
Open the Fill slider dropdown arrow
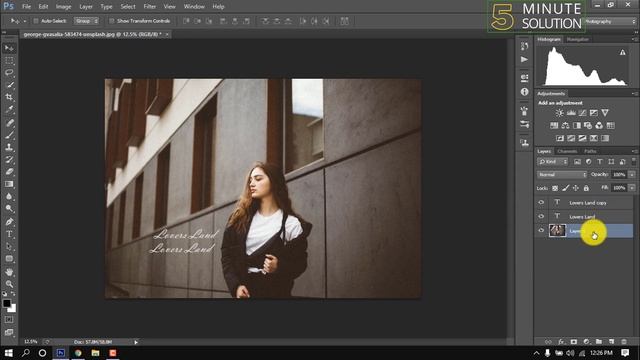pos(632,188)
